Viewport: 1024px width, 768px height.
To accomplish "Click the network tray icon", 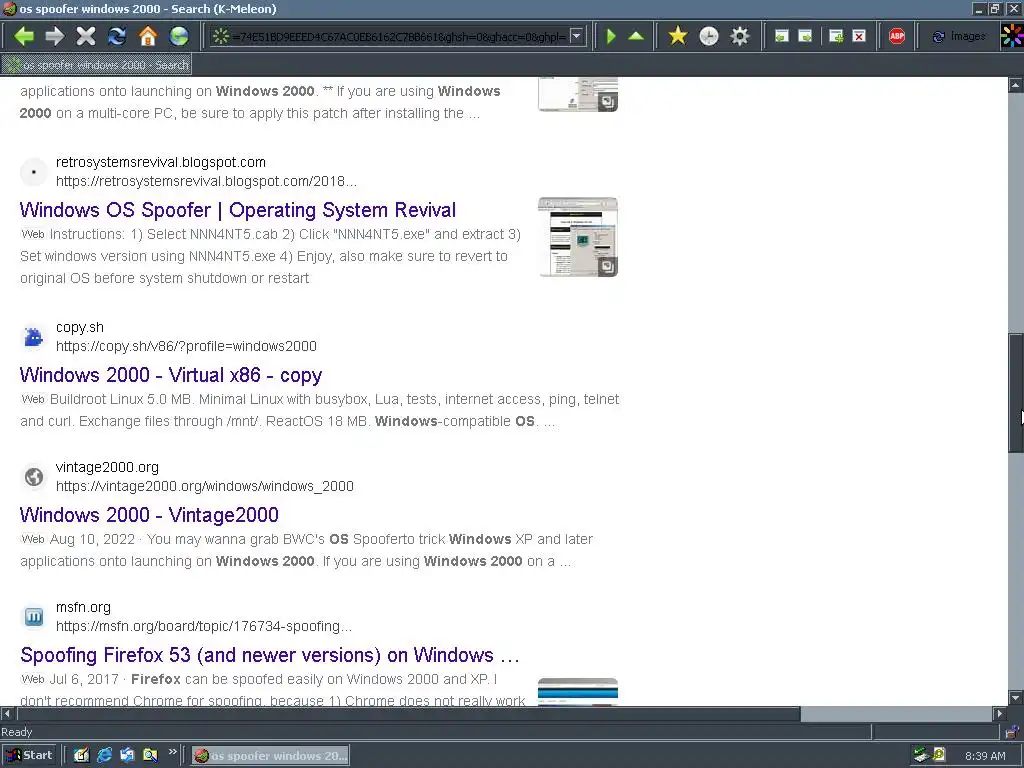I will (x=921, y=755).
